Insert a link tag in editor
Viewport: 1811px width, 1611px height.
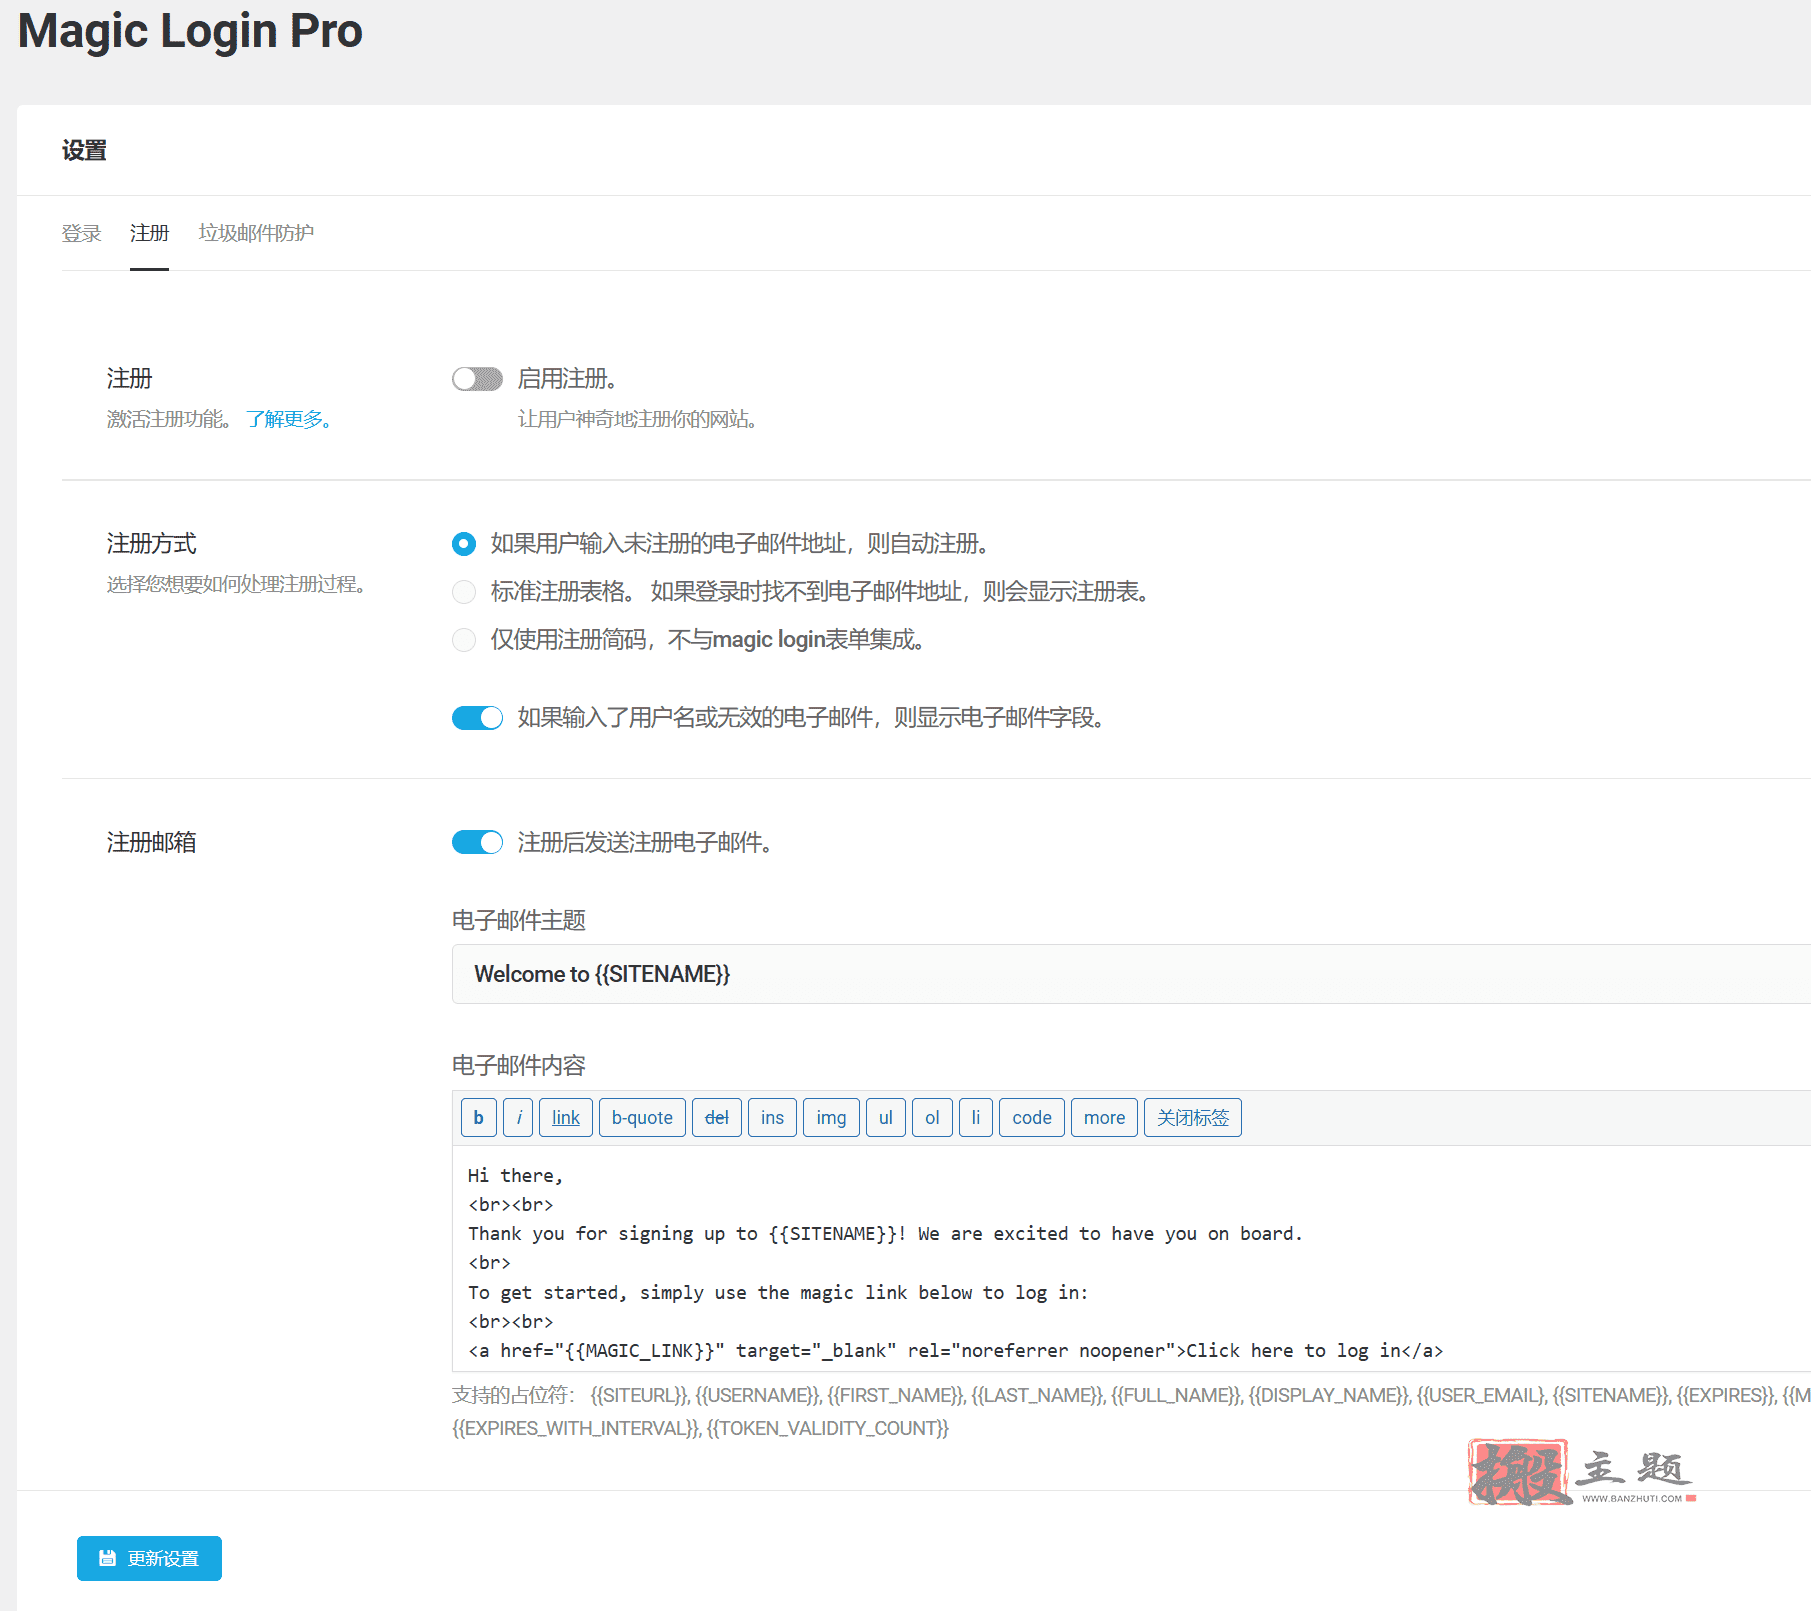tap(566, 1117)
